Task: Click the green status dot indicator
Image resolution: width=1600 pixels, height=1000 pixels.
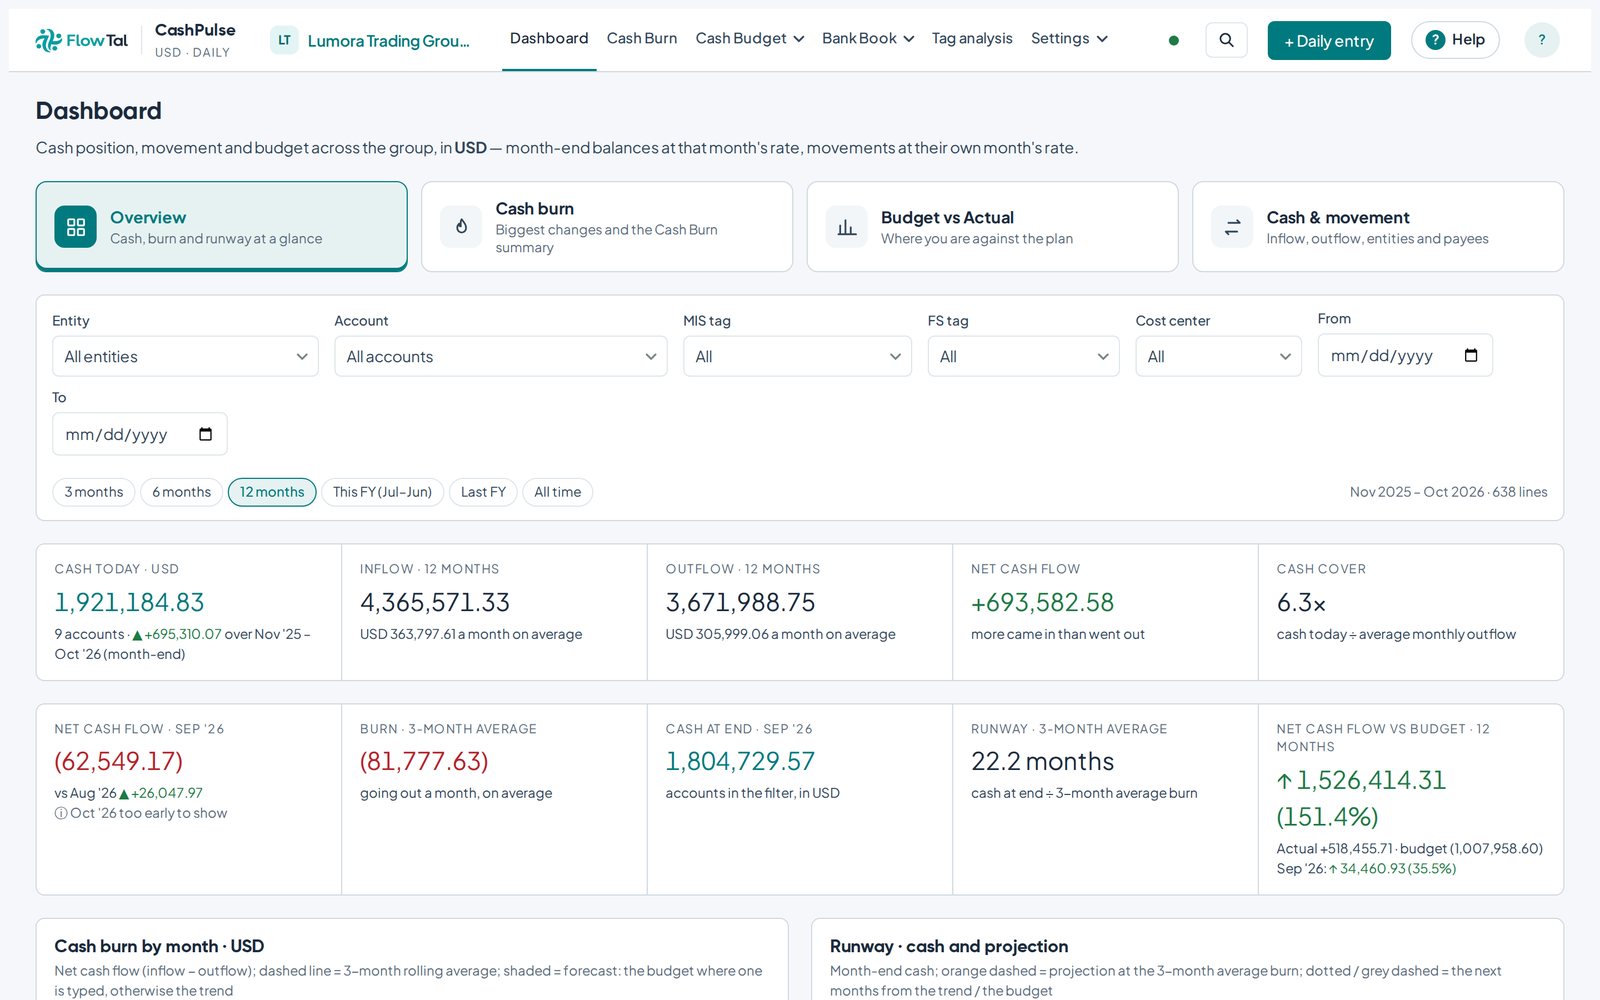Action: [1174, 41]
